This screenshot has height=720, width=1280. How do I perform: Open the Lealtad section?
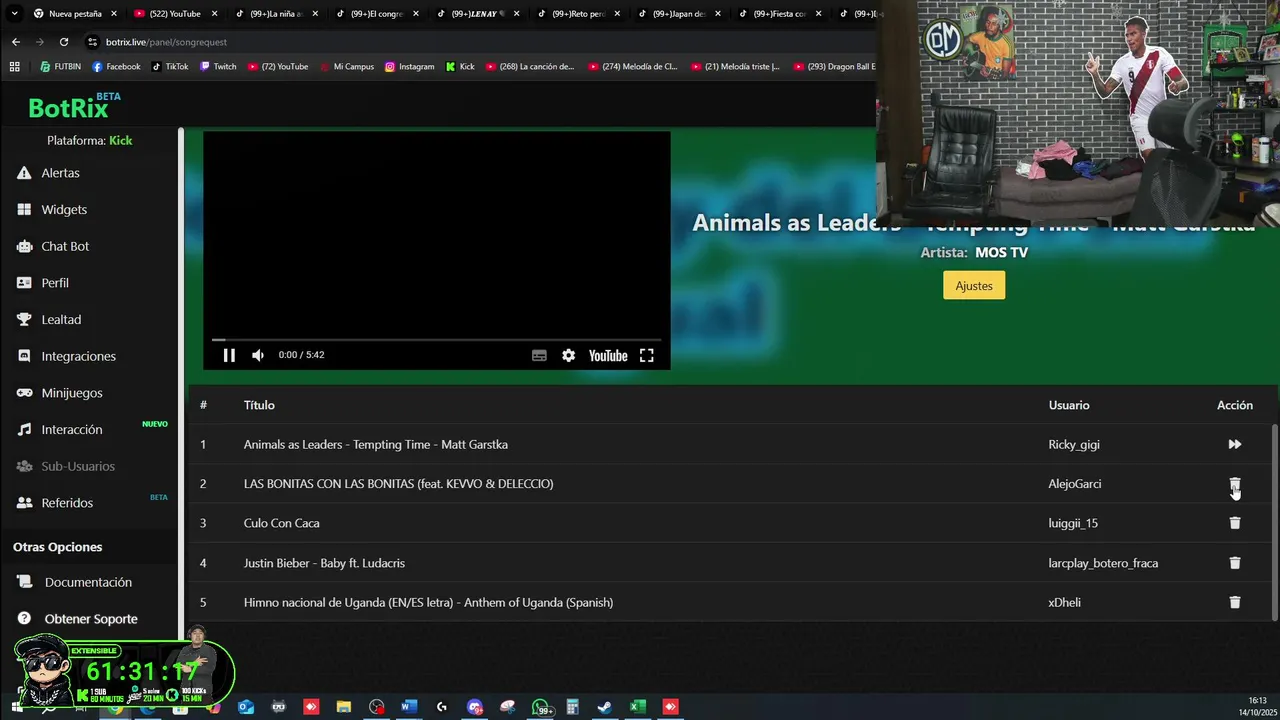(61, 320)
